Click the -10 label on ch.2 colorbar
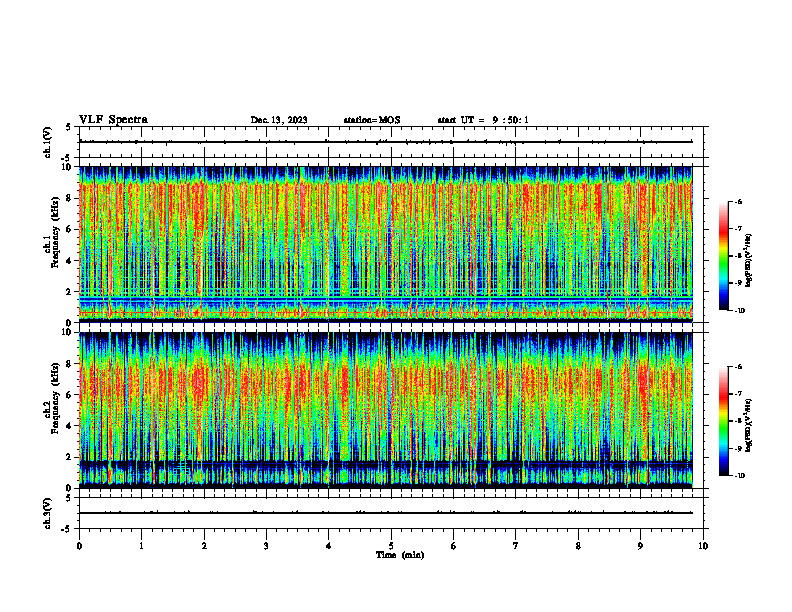This screenshot has width=792, height=612. [739, 476]
